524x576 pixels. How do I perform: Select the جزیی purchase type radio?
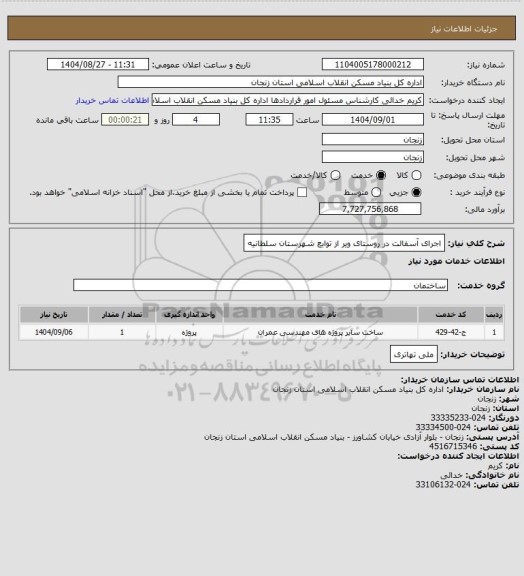(416, 192)
